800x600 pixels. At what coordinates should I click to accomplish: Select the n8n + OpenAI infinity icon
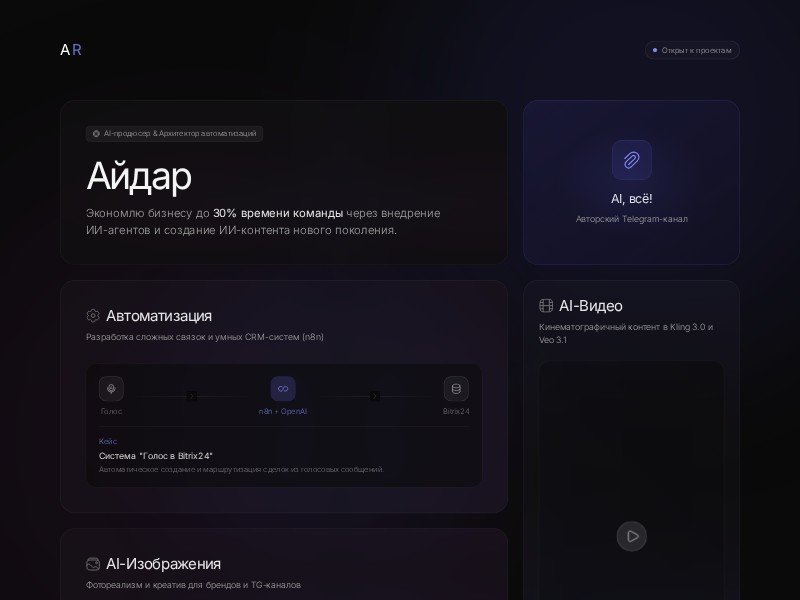click(283, 389)
